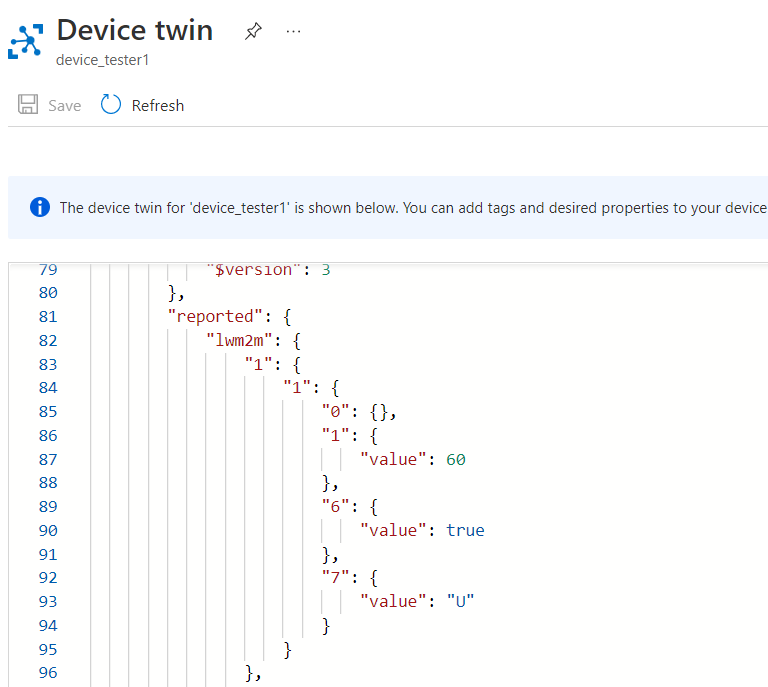Click the "1" key on line 83

258,364
